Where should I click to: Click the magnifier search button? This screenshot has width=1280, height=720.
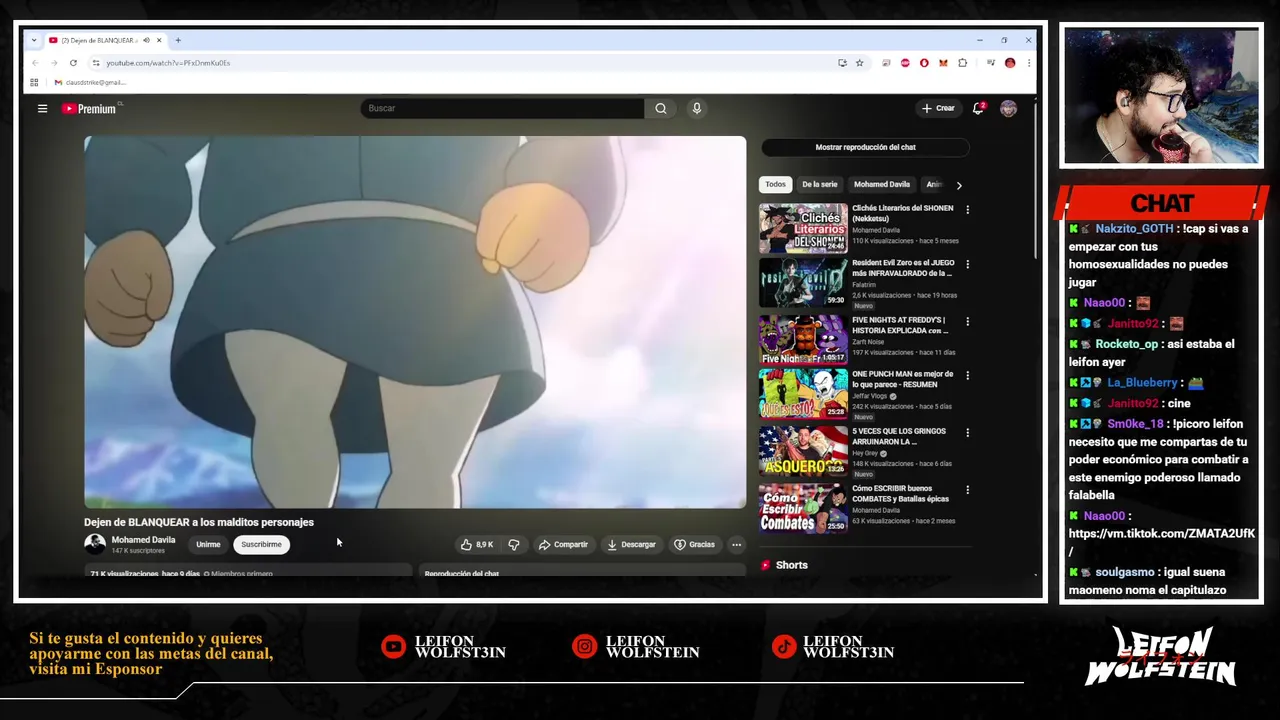coord(661,108)
